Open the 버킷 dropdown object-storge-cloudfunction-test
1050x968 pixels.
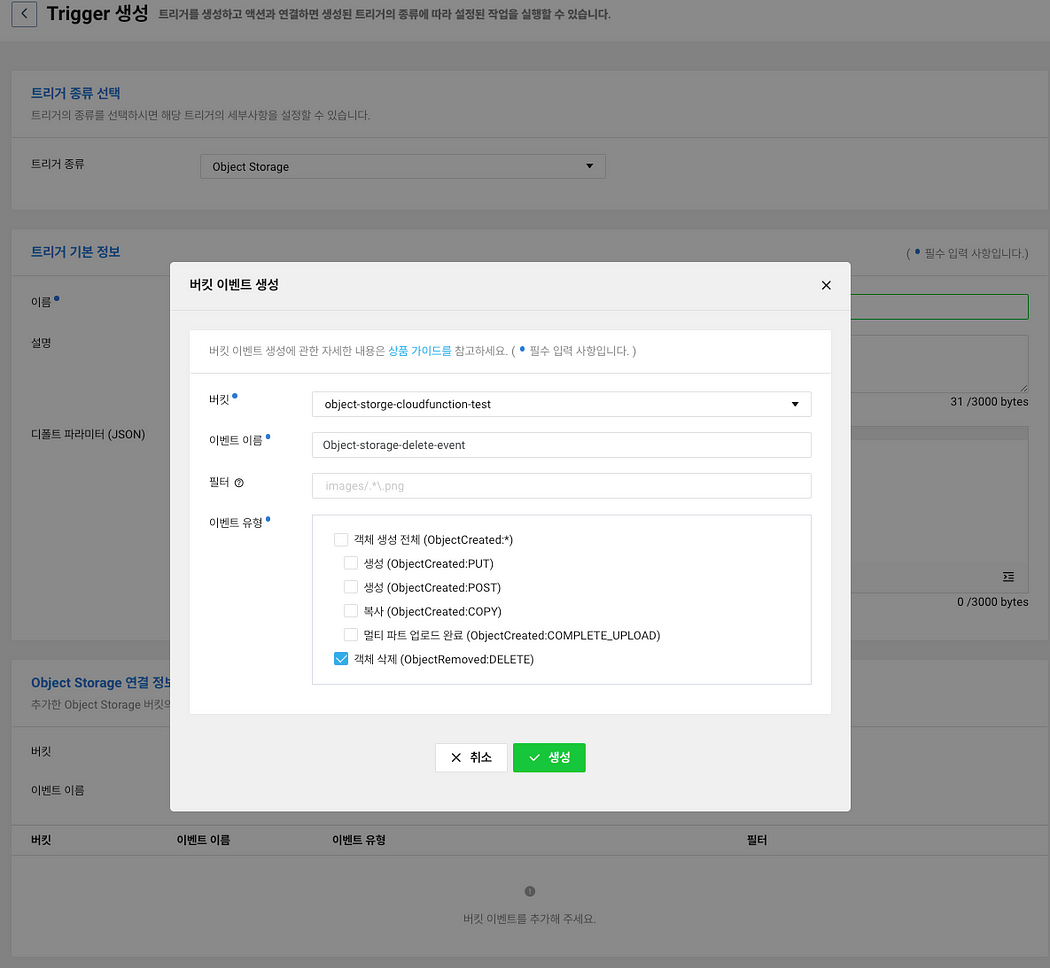pos(561,404)
